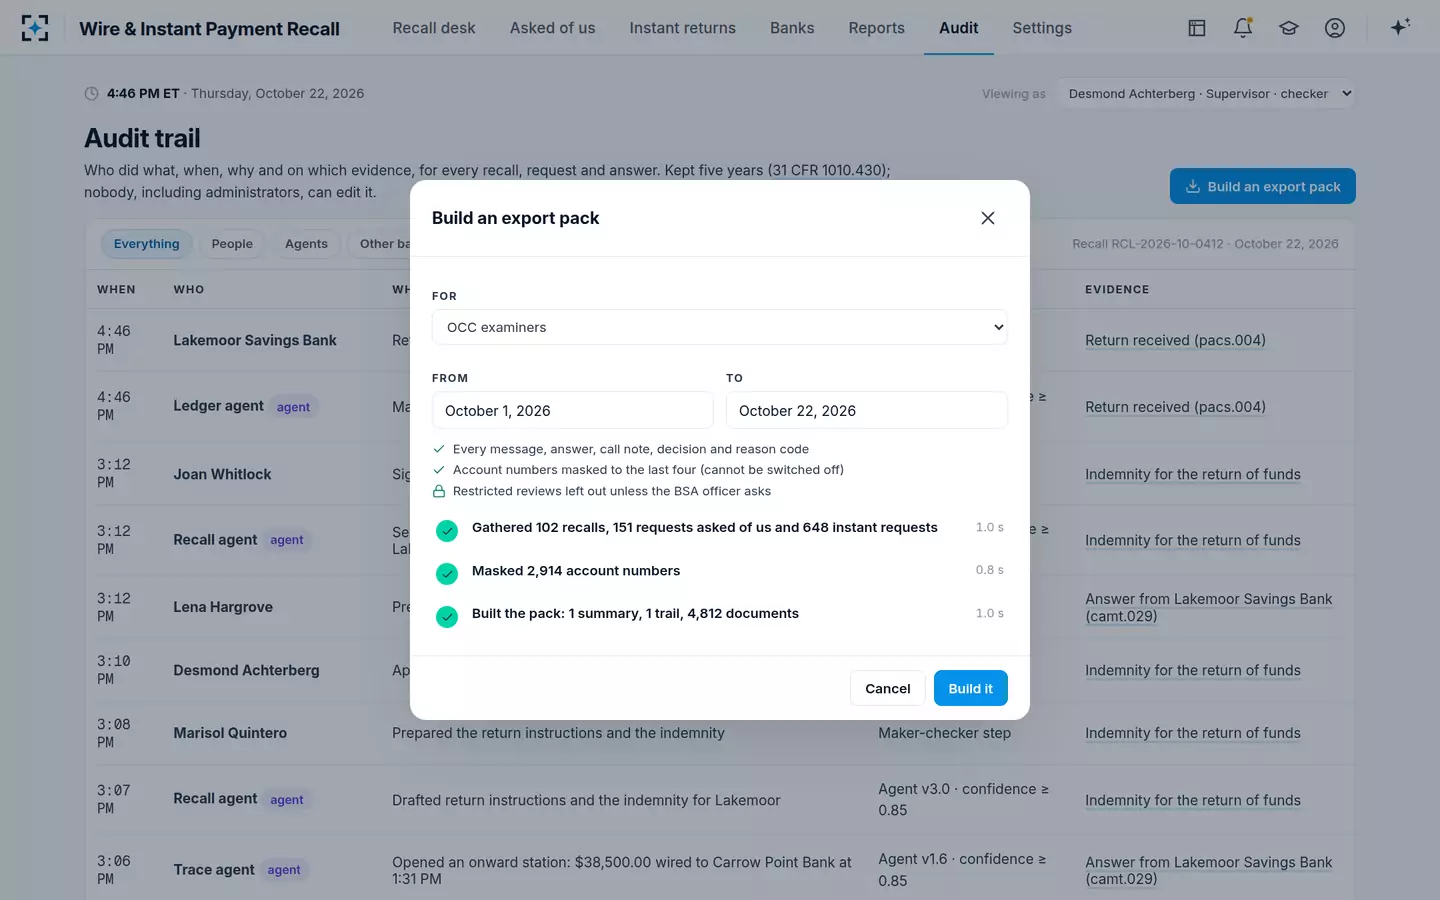Click the name Desmond Achterberg in the table
The height and width of the screenshot is (900, 1440).
point(246,670)
